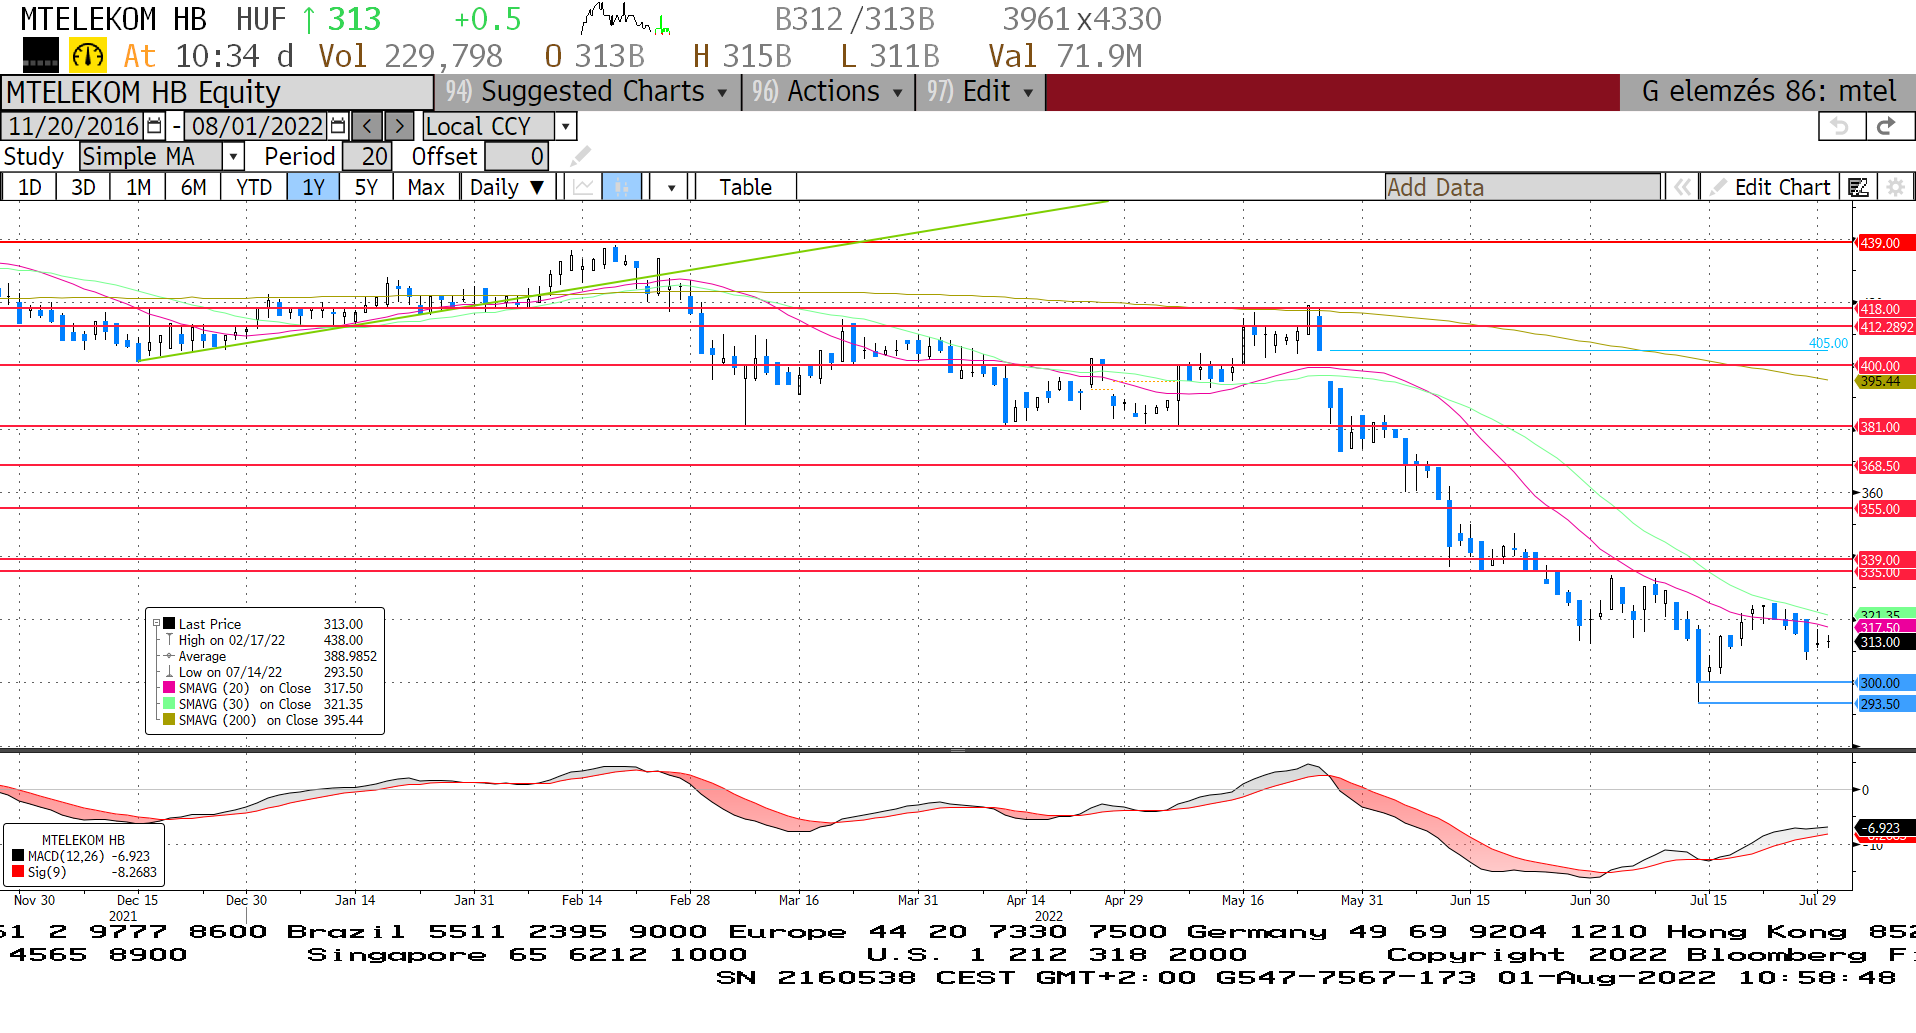
Task: Click the 405.00 blue level label
Action: pyautogui.click(x=1828, y=343)
